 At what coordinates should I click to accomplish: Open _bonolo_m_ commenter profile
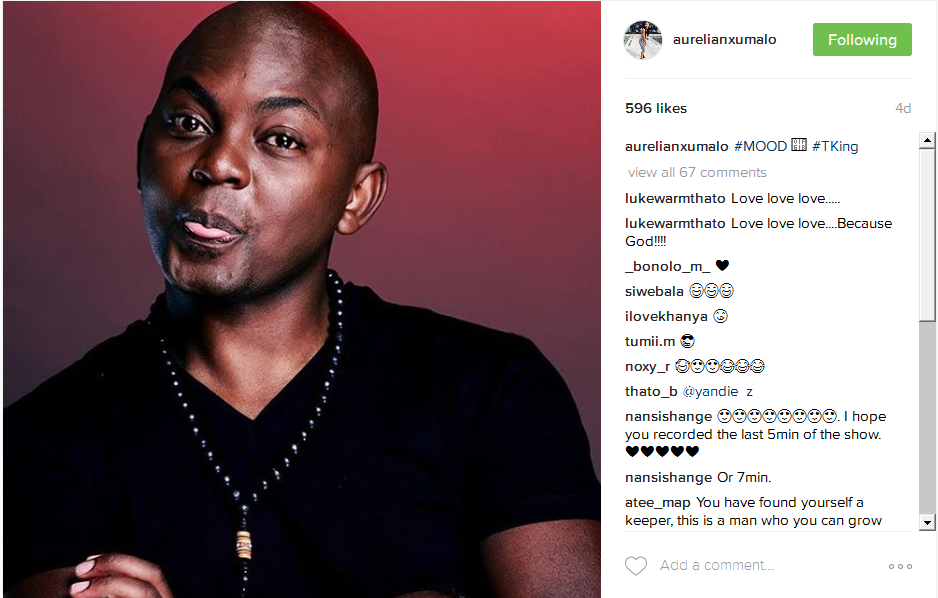coord(668,267)
